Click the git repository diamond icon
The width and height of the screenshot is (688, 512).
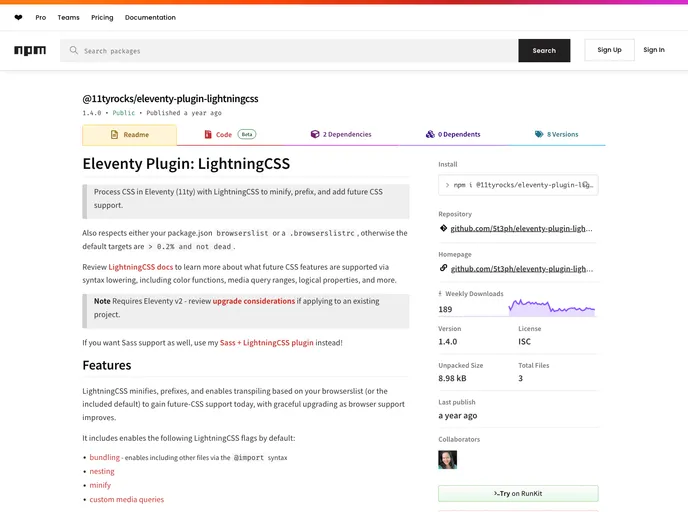pos(443,228)
